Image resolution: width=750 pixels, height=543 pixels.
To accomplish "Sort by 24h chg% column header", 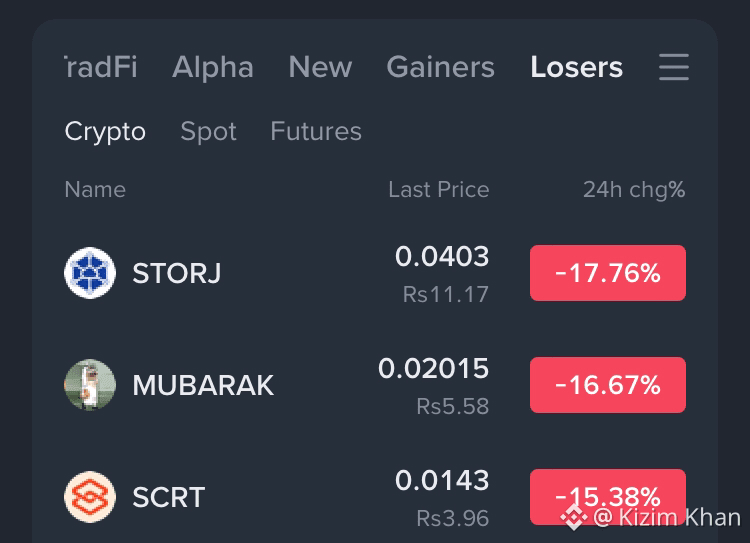I will (x=634, y=189).
